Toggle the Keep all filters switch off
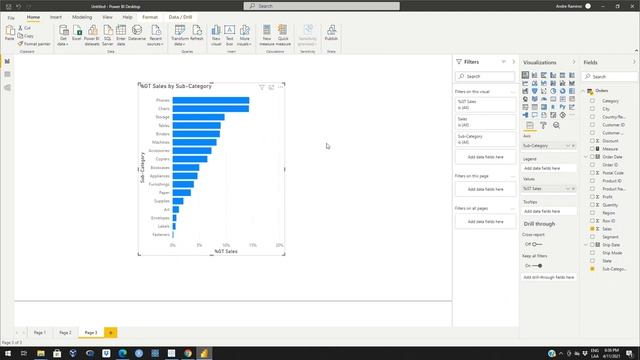The height and width of the screenshot is (360, 640). coord(537,266)
